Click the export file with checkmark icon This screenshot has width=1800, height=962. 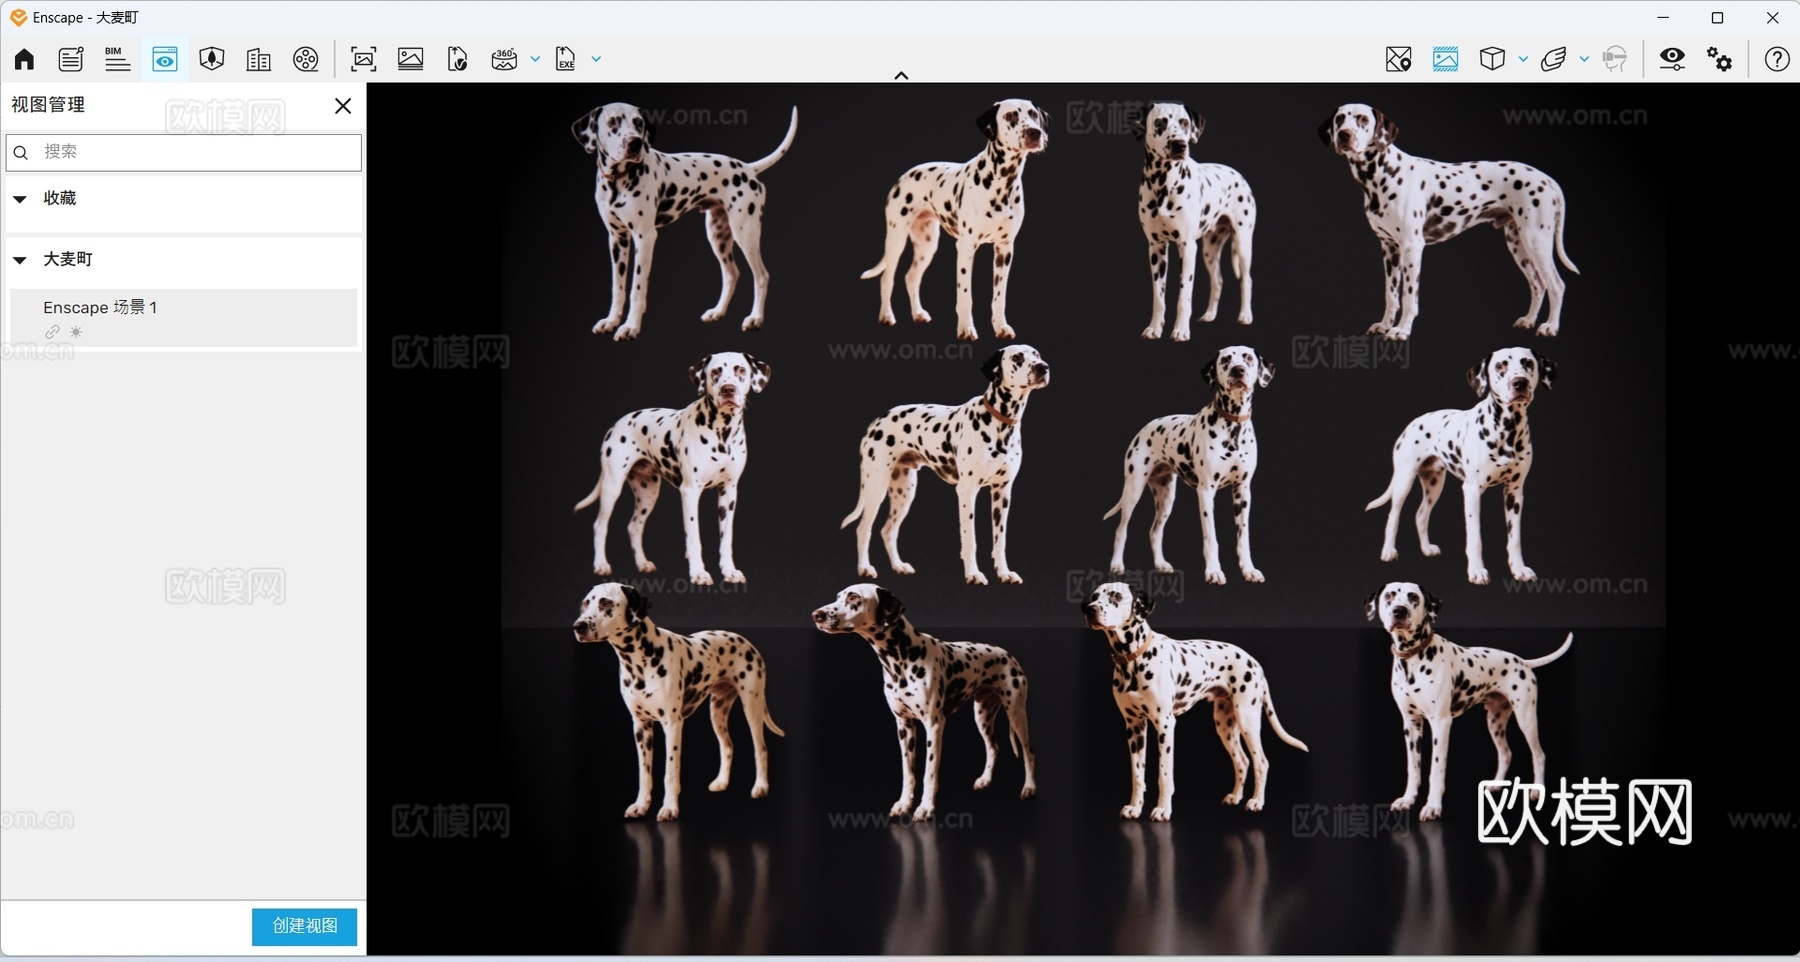[457, 59]
